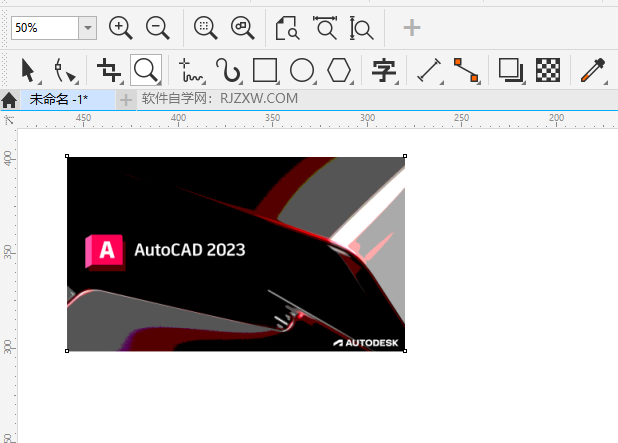This screenshot has width=618, height=443.
Task: Expand the Drop Shadow tool flyout arrow
Action: point(523,82)
